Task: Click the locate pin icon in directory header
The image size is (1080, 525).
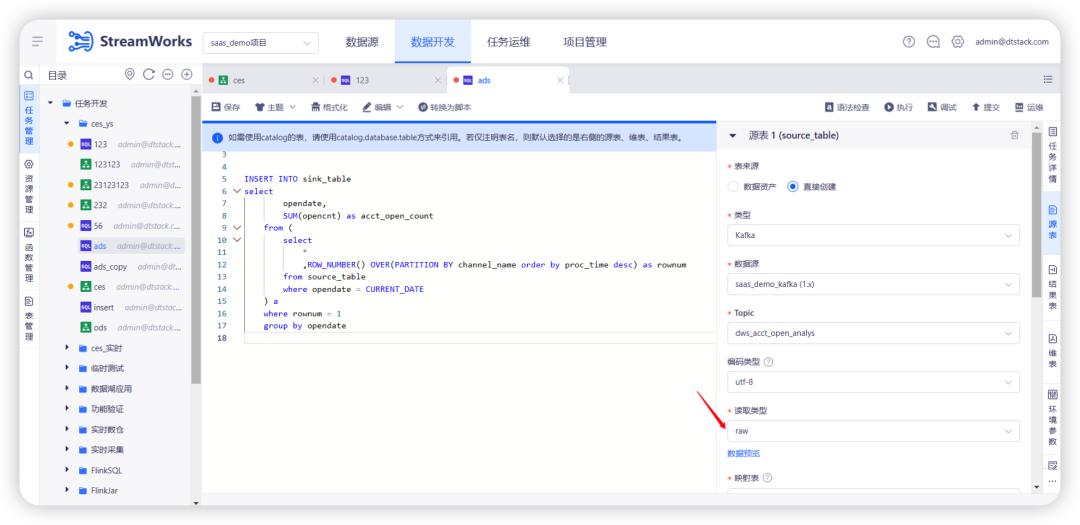Action: (x=129, y=74)
